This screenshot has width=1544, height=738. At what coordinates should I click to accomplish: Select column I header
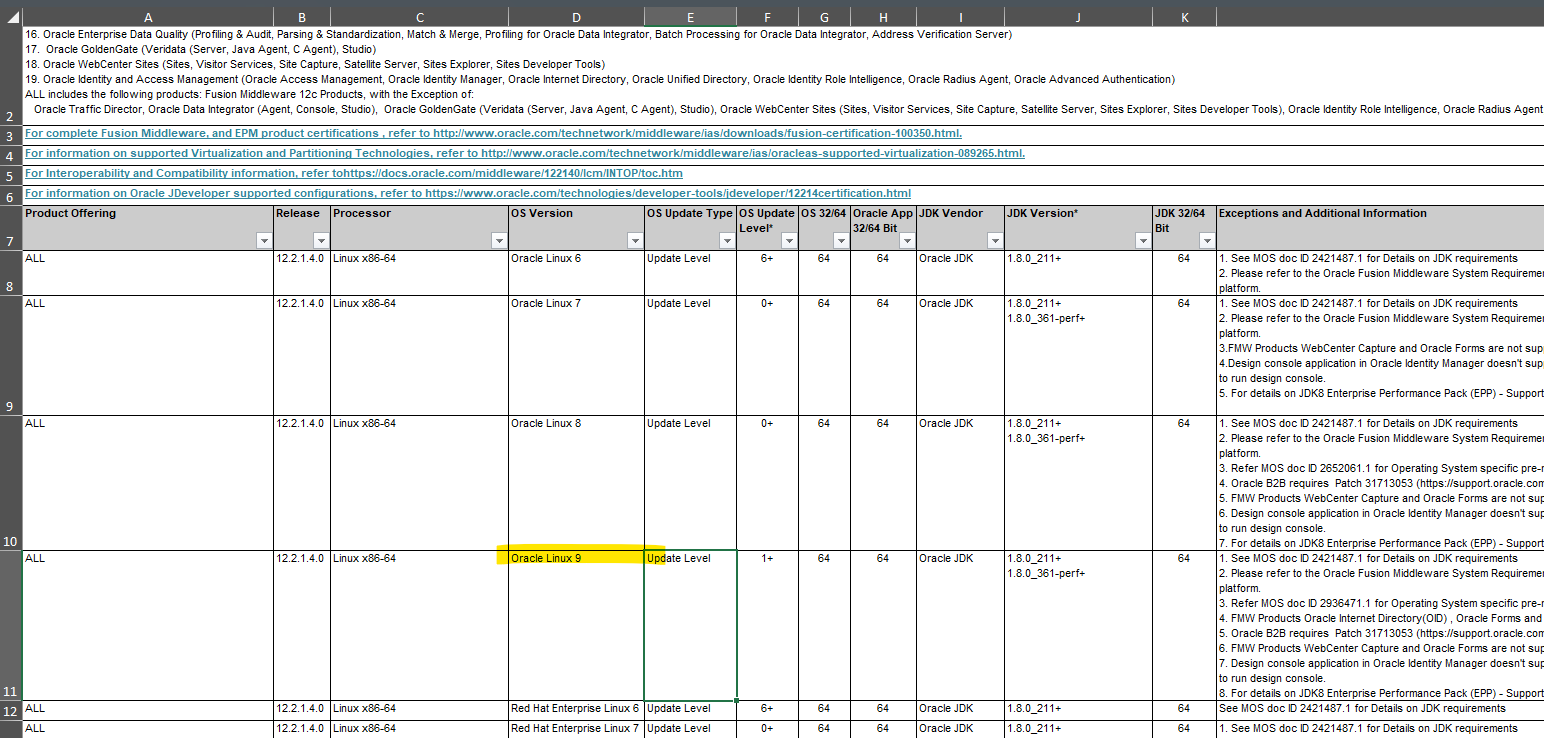[x=960, y=17]
